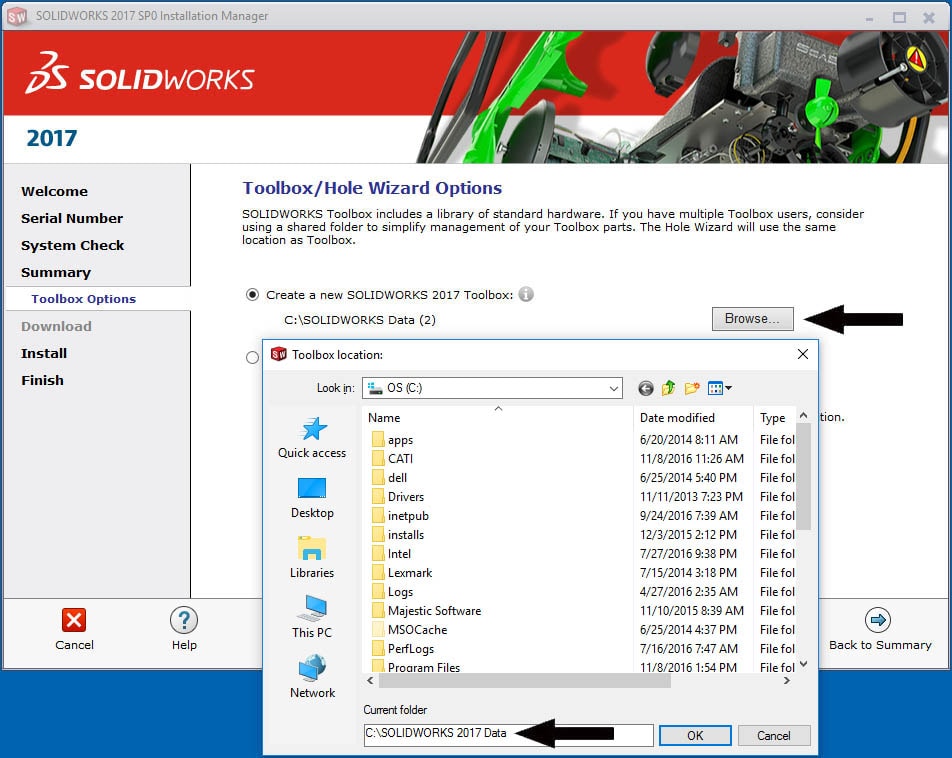Click the Current folder path field
Image resolution: width=952 pixels, height=758 pixels.
point(508,735)
